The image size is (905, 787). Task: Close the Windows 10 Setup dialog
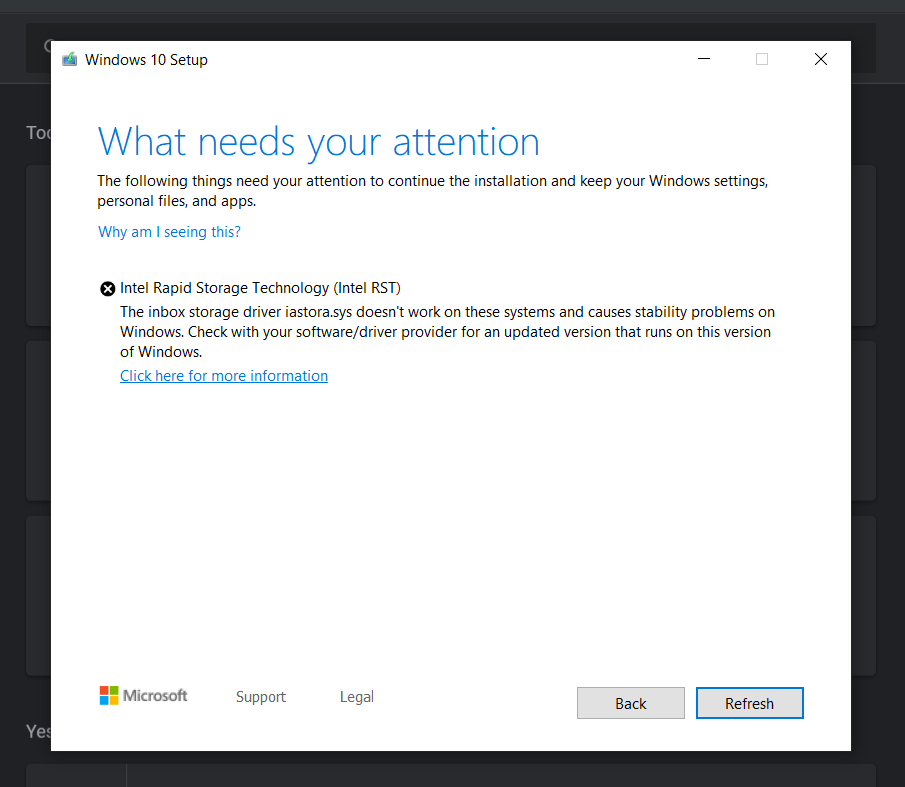pos(820,60)
